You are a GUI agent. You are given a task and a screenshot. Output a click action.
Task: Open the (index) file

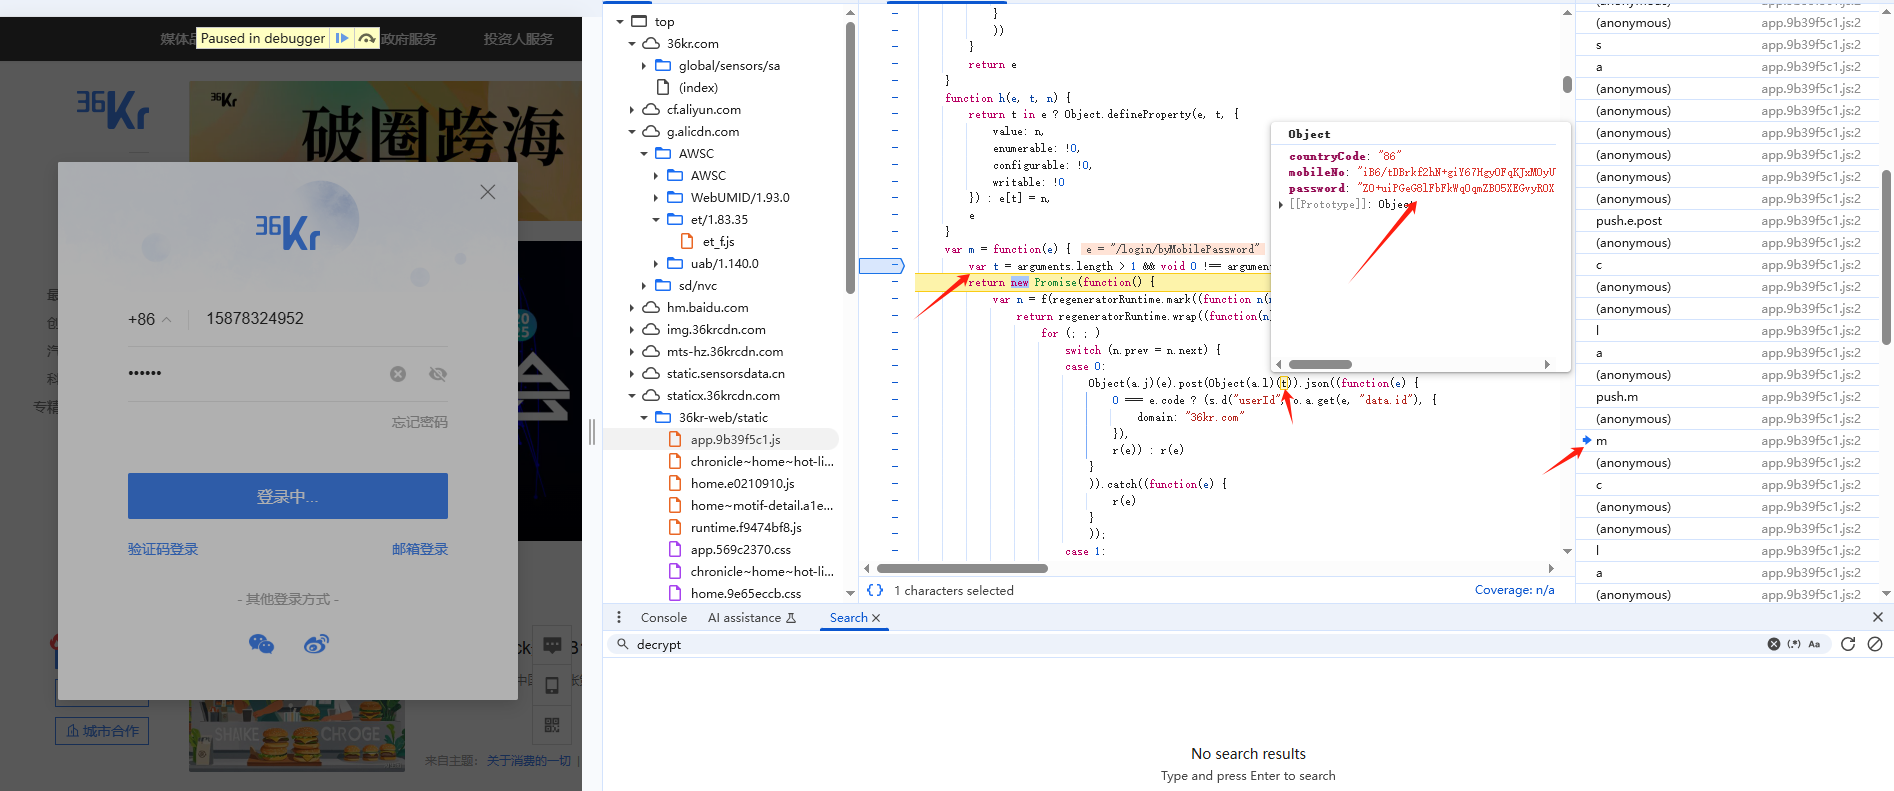pos(698,87)
